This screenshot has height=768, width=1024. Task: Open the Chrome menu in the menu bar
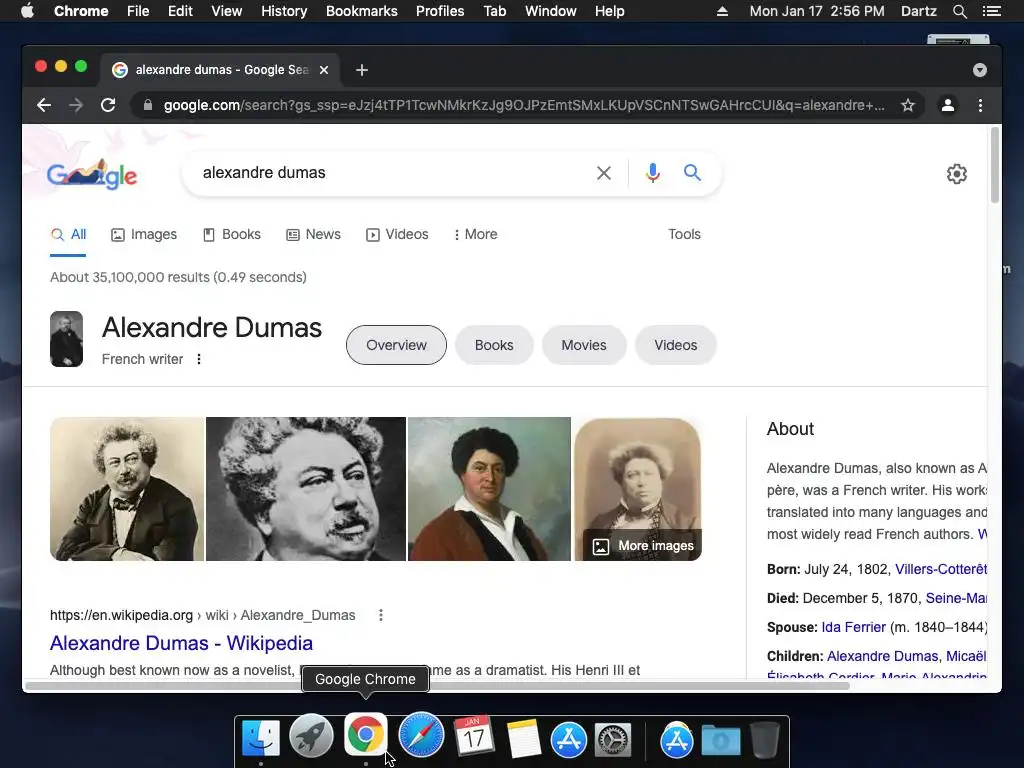81,11
